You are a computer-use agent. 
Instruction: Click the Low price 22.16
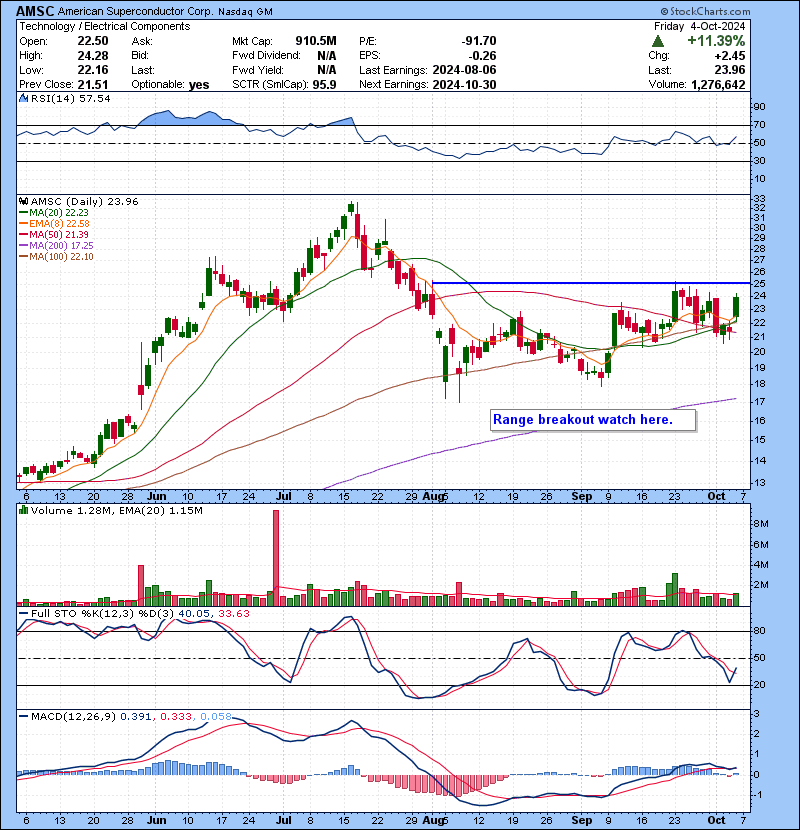pos(93,70)
